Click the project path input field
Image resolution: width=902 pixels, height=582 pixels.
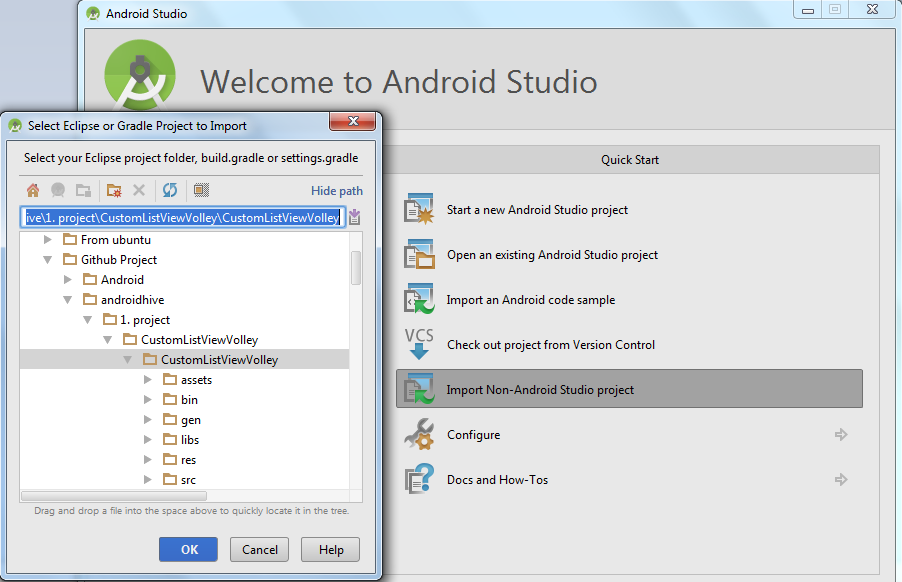click(183, 217)
